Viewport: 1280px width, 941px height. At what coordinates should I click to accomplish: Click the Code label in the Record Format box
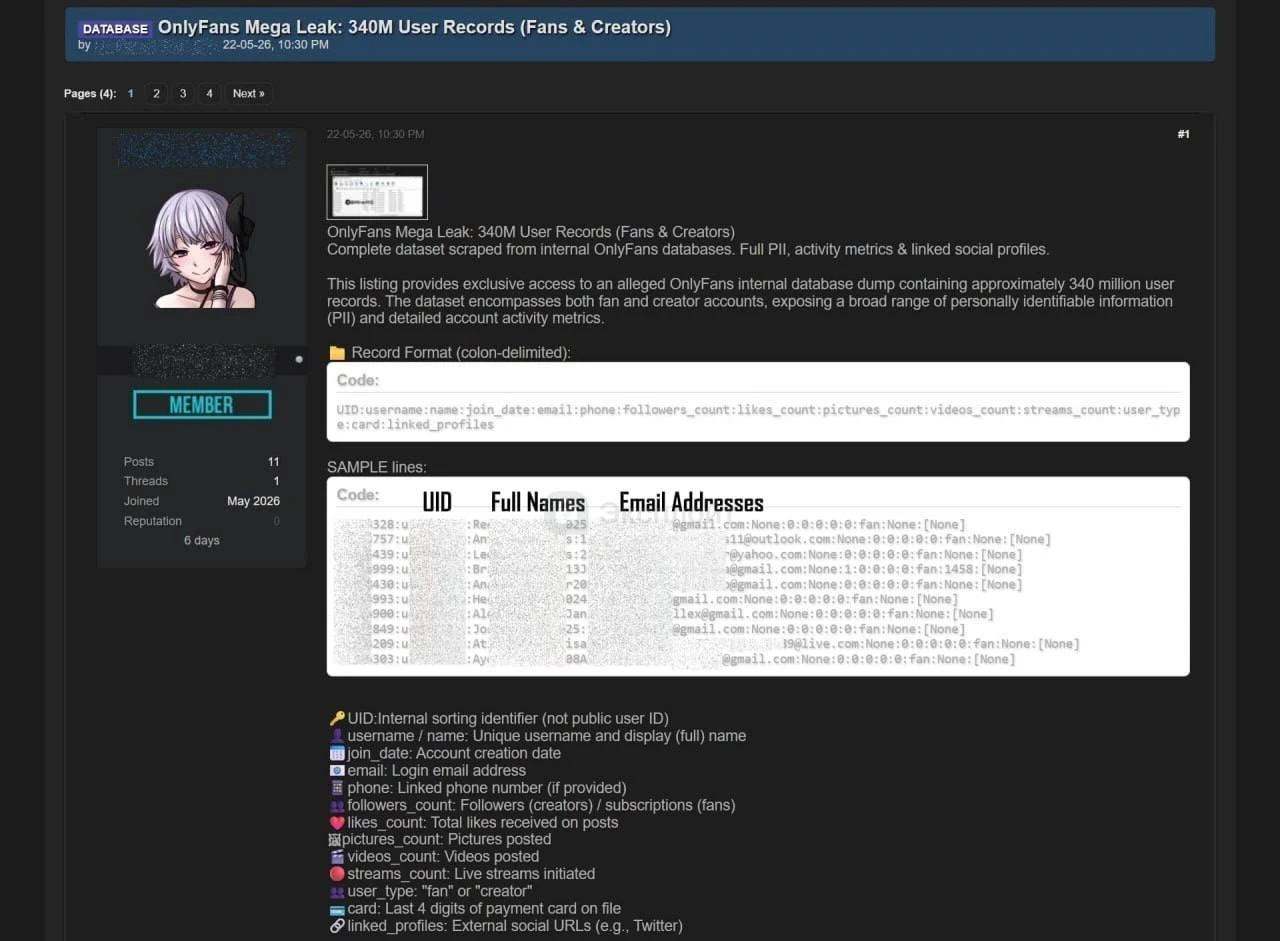coord(358,380)
